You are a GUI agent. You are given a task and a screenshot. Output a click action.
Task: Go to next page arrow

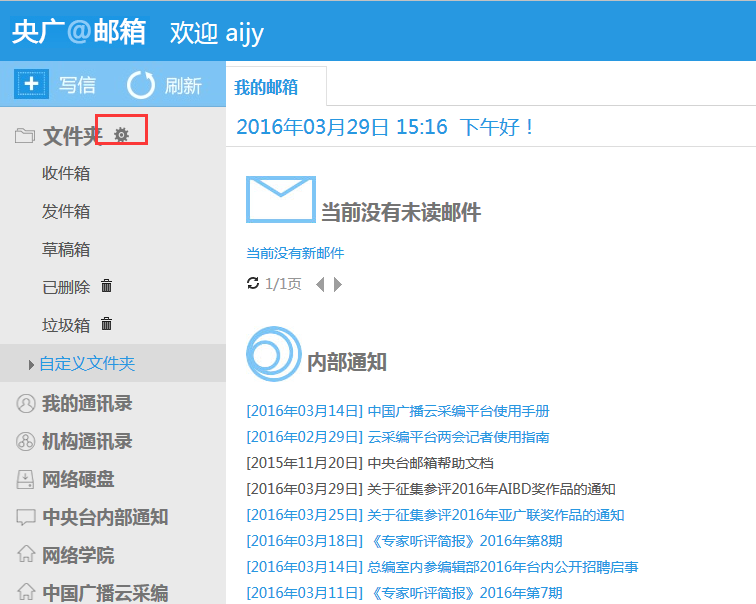pyautogui.click(x=338, y=284)
